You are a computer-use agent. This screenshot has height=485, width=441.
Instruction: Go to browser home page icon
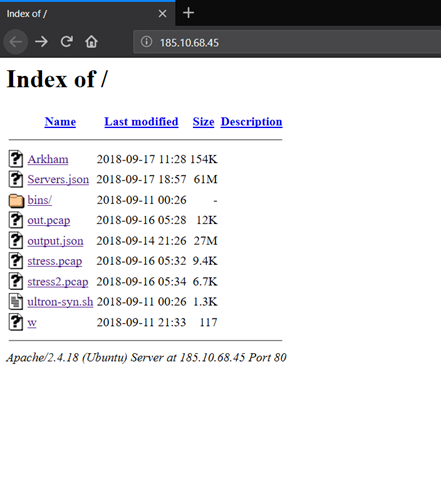[x=91, y=42]
